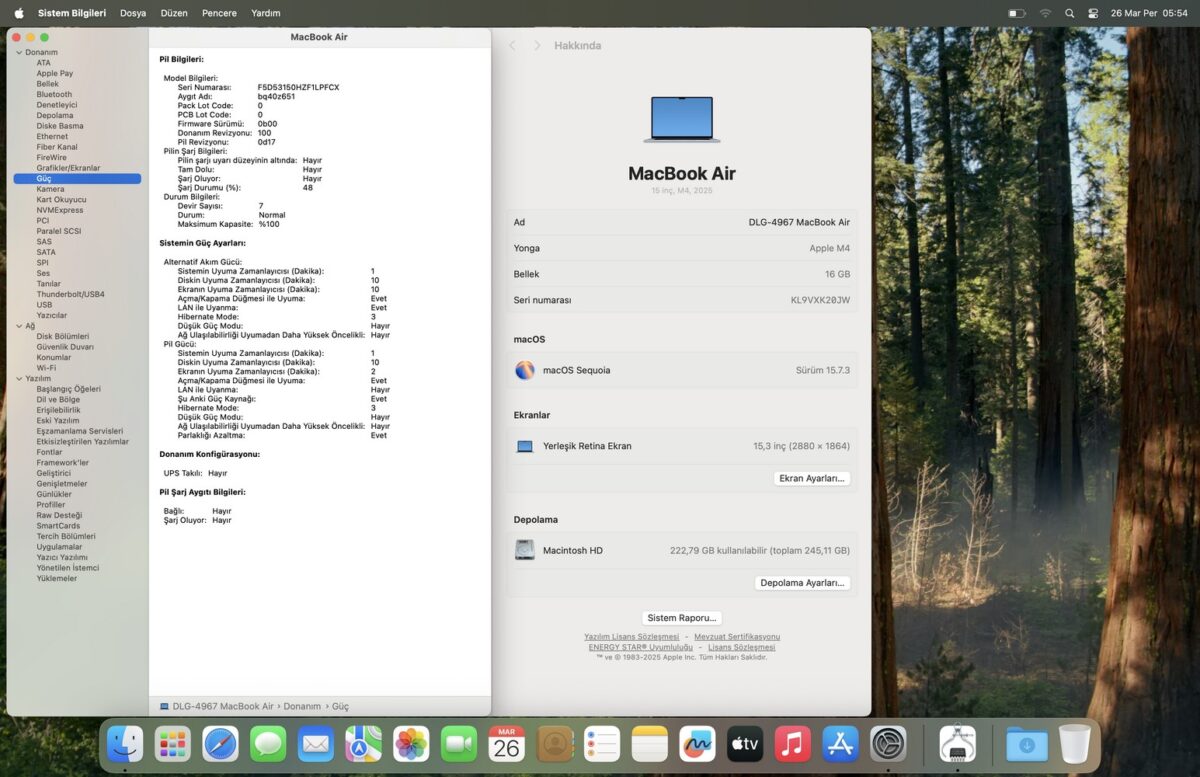
Task: Open Finder from the Dock
Action: click(125, 744)
